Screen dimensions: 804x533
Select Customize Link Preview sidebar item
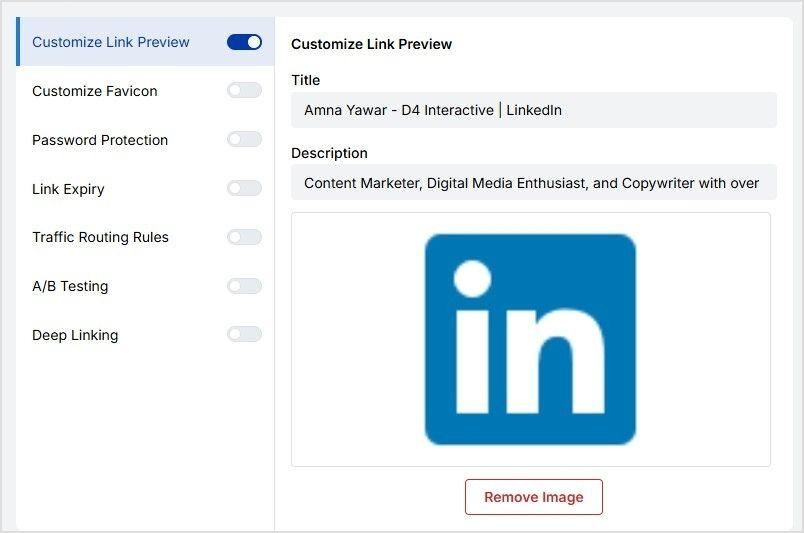point(110,42)
